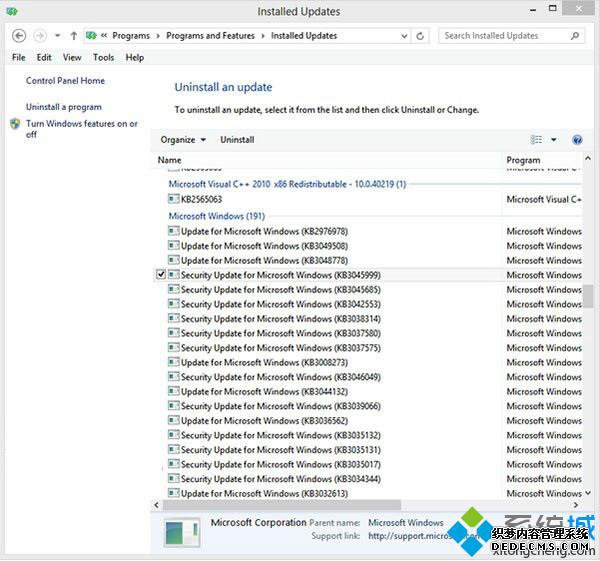Click the blue Help question icon
Viewport: 600px width, 561px height.
point(577,140)
